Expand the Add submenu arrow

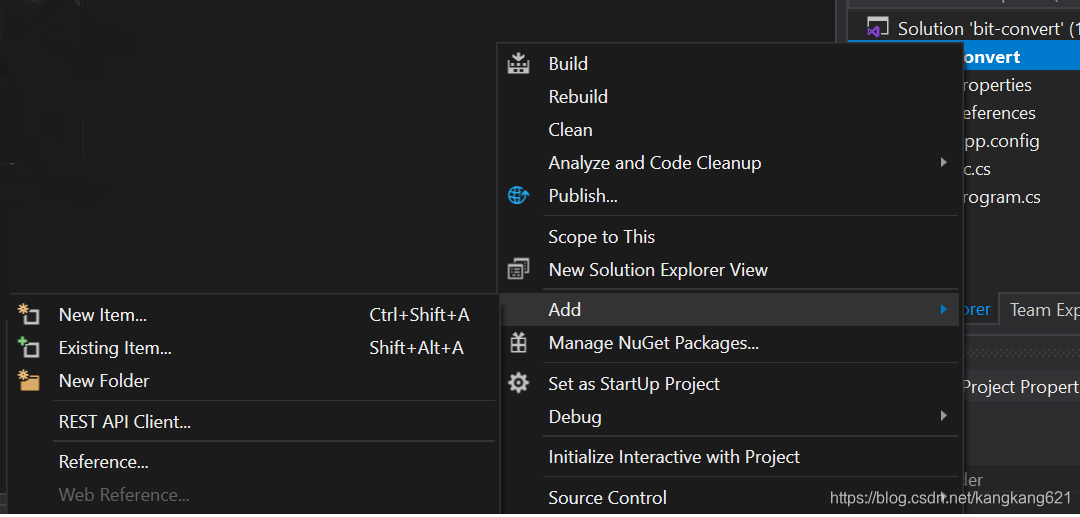[943, 310]
